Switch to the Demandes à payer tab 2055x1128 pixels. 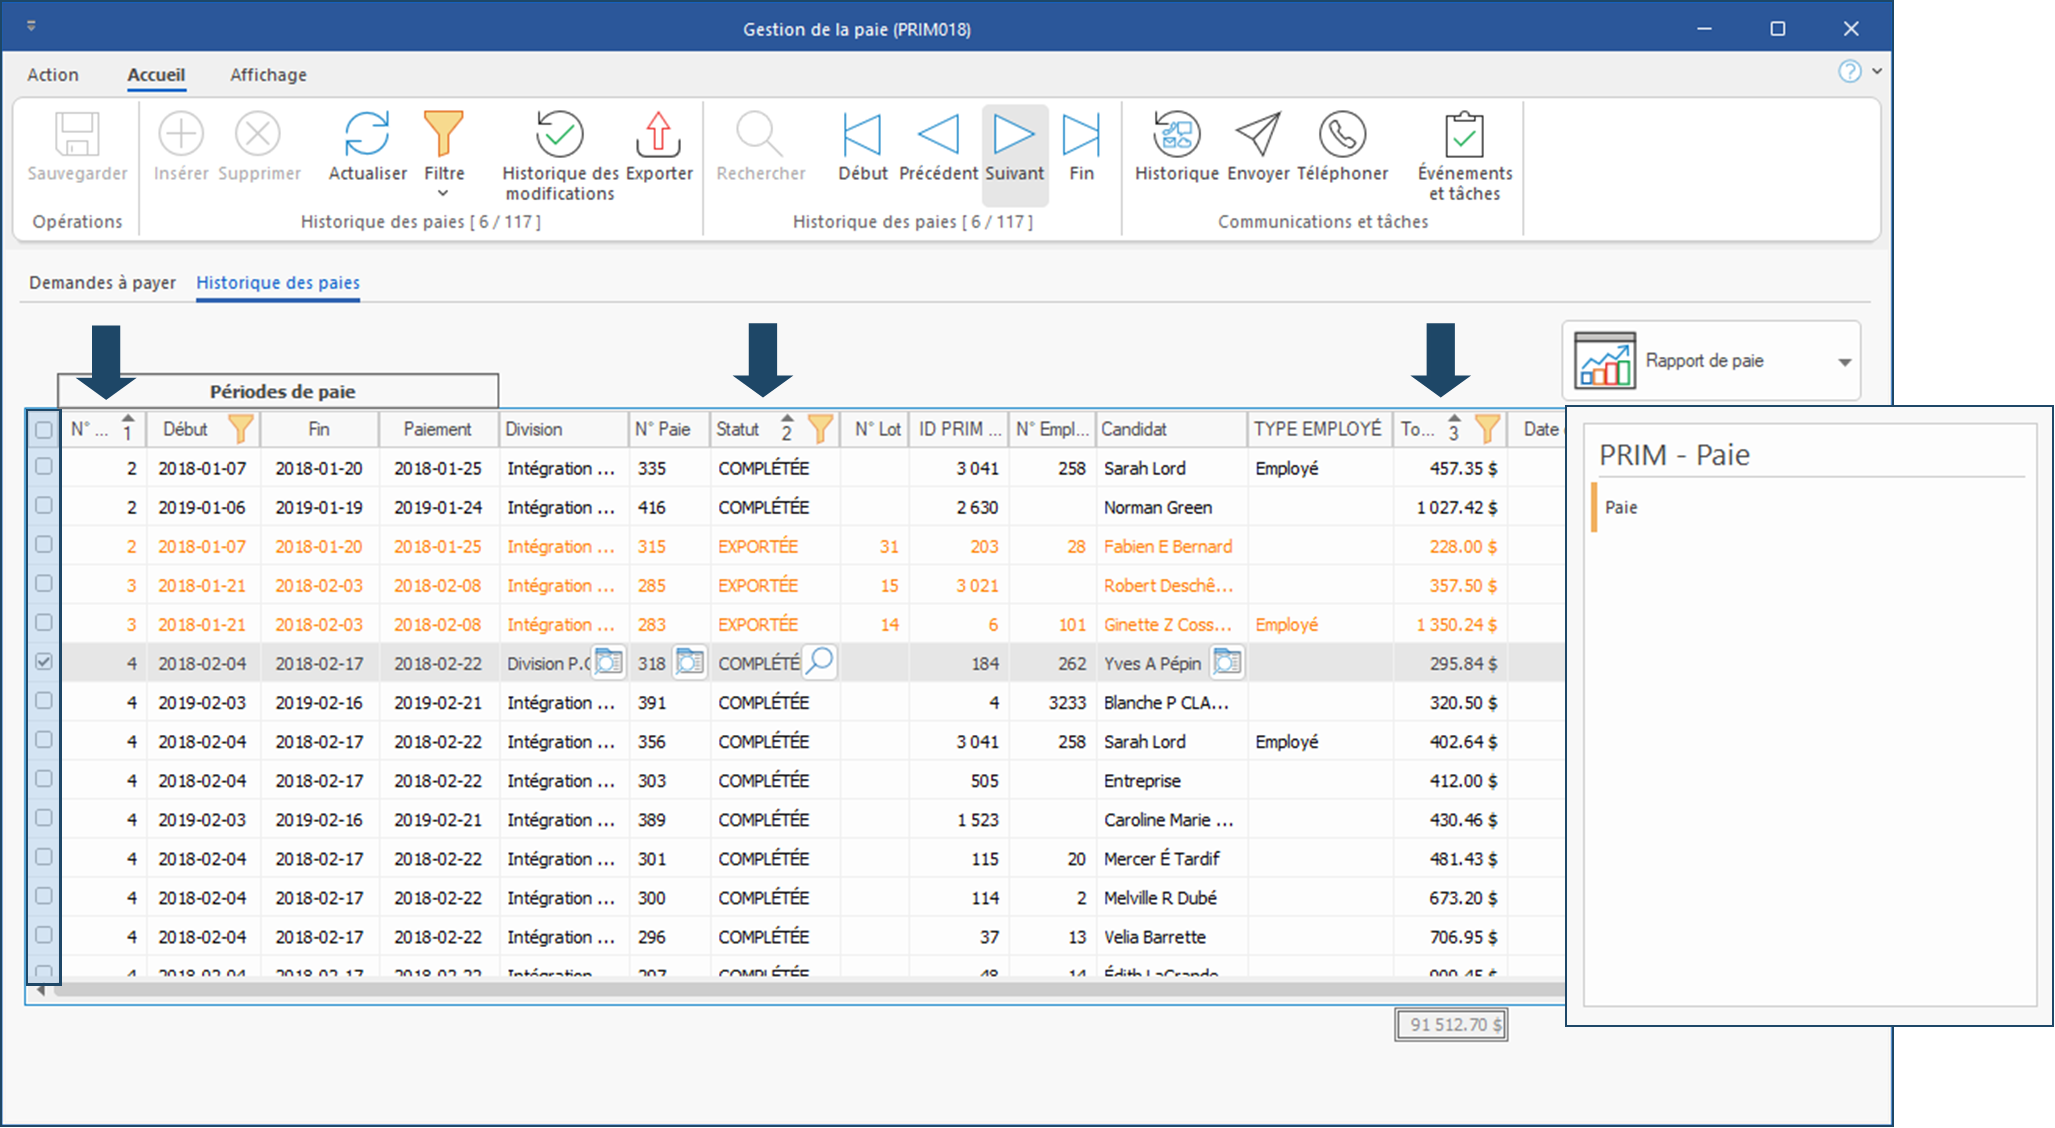[102, 283]
